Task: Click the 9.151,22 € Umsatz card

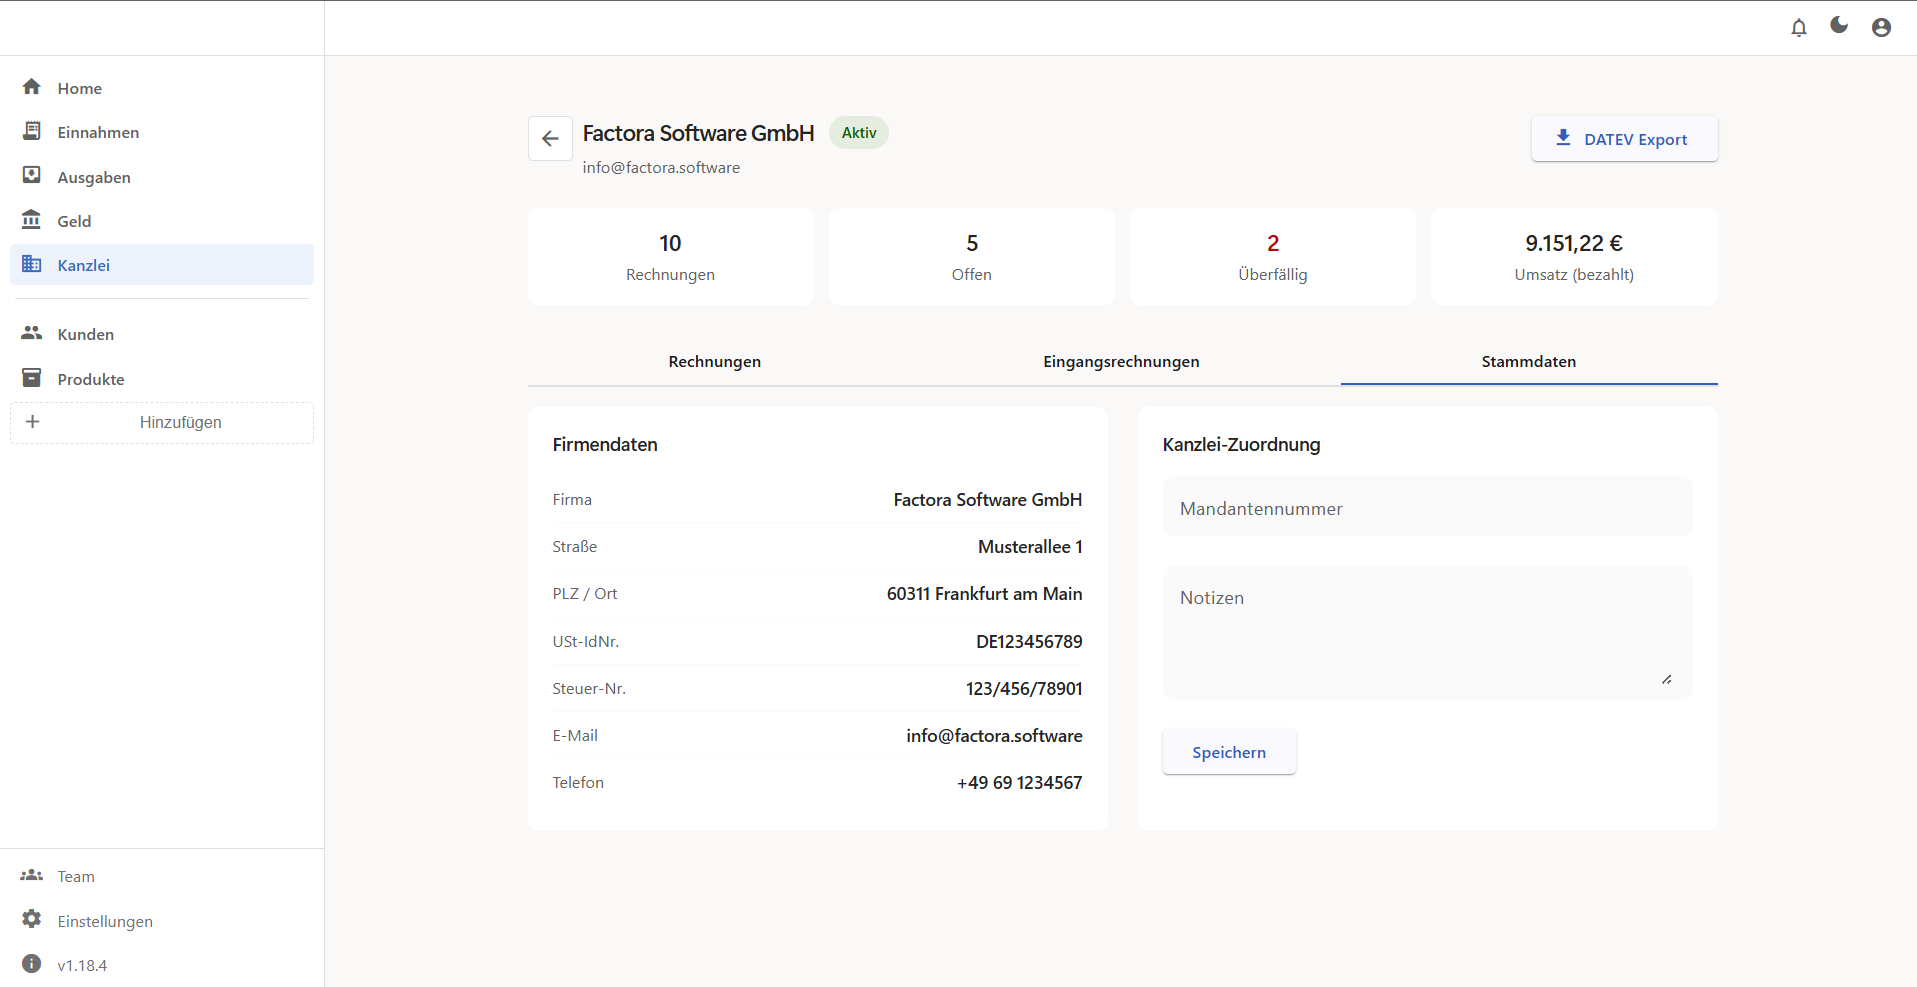Action: click(1574, 257)
